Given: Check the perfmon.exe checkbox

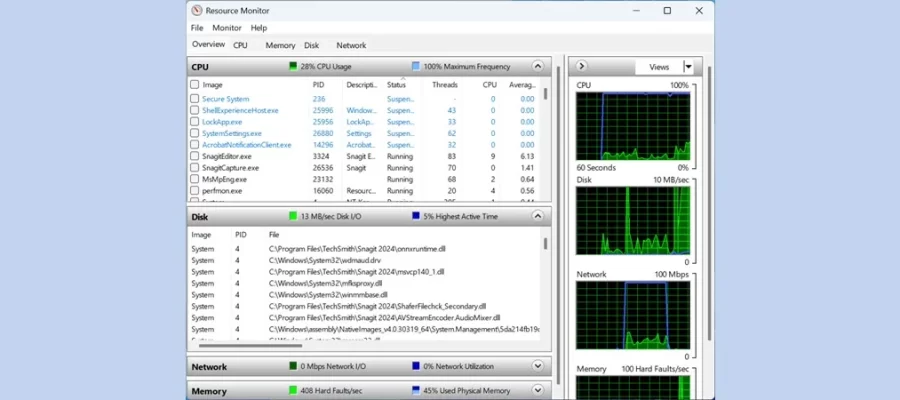Looking at the screenshot, I should [195, 191].
